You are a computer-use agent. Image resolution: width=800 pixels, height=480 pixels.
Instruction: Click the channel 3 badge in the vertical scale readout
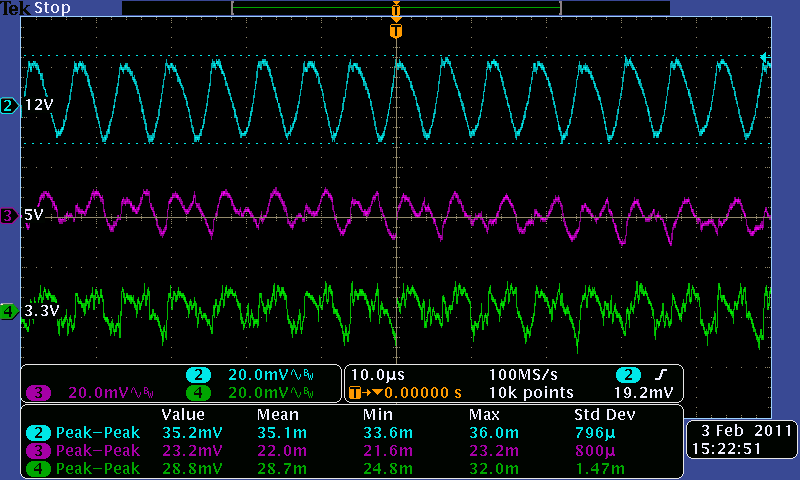point(38,393)
